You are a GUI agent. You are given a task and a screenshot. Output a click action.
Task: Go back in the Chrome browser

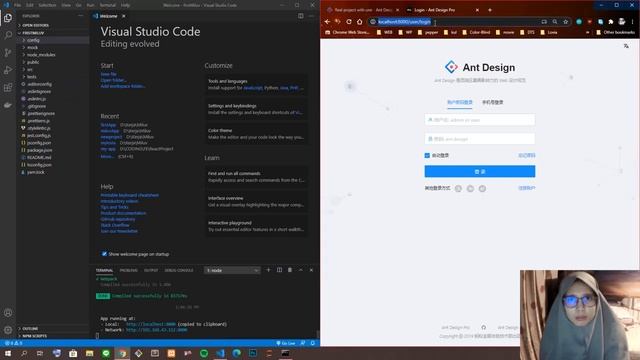tap(327, 22)
